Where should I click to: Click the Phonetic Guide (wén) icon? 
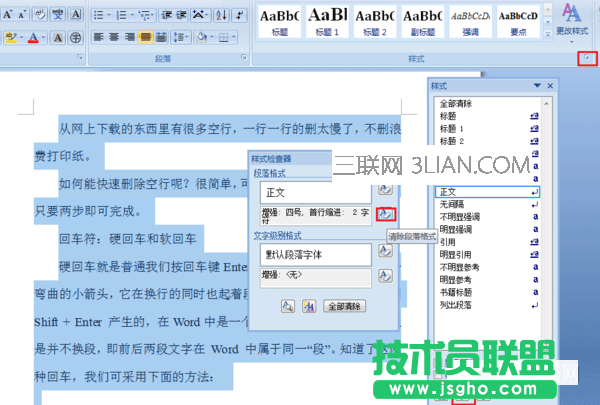click(x=58, y=15)
